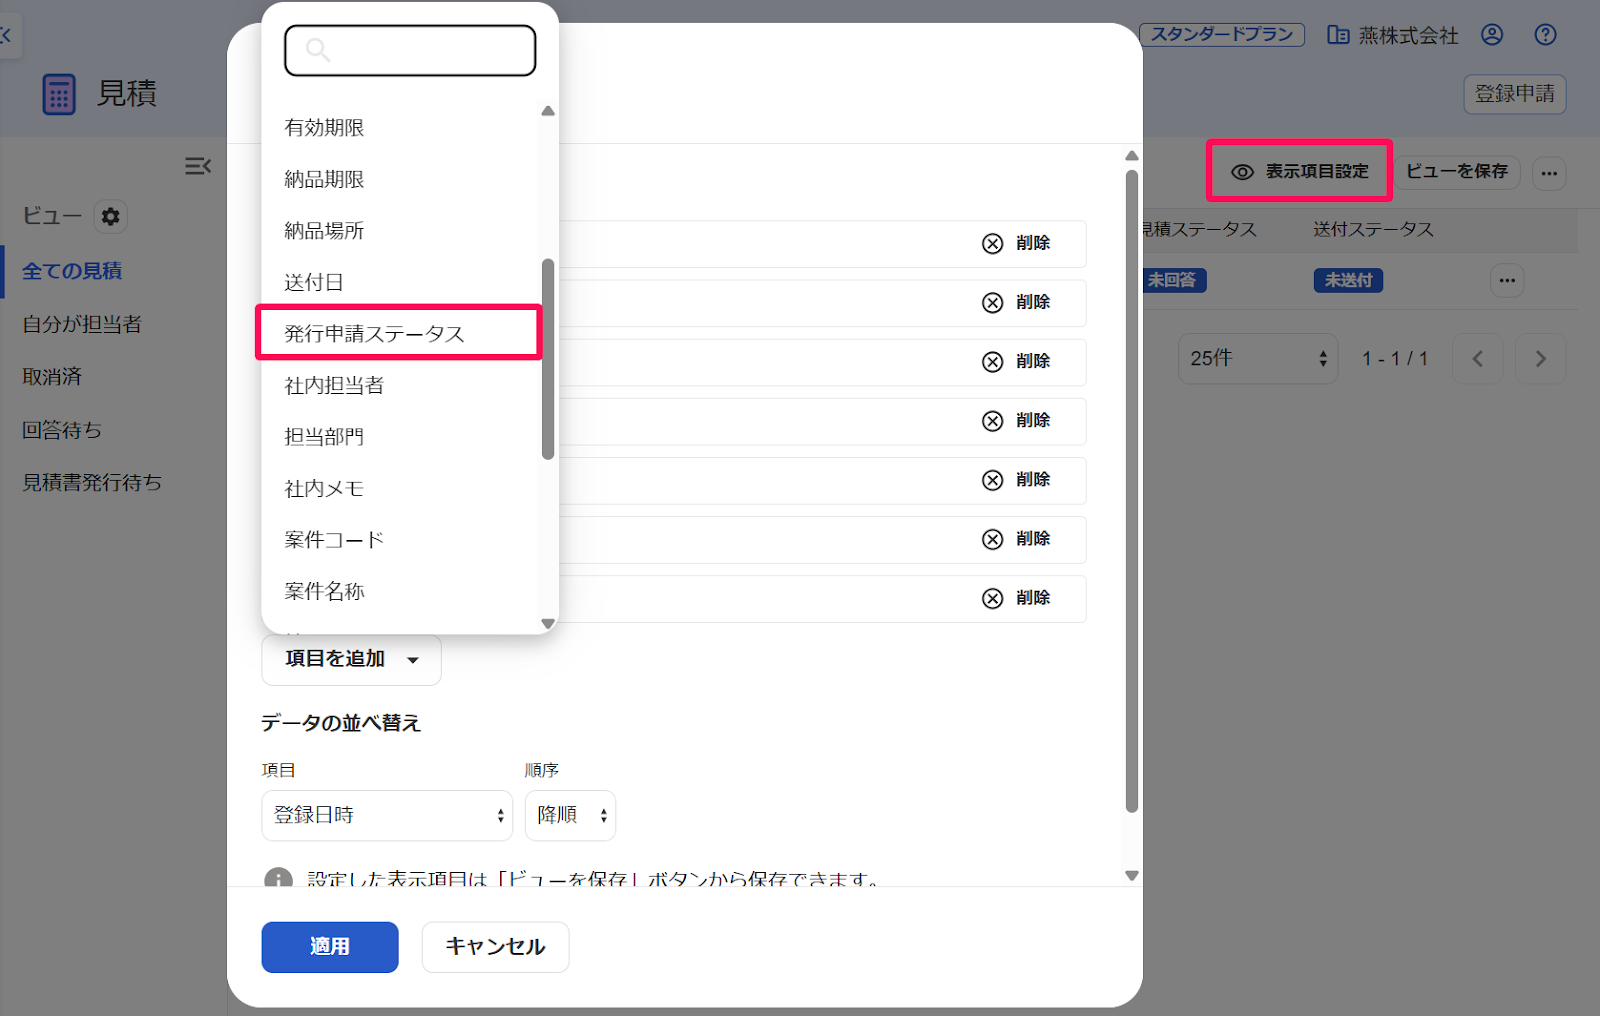The height and width of the screenshot is (1016, 1600).
Task: Open the 25件 page size dropdown
Action: point(1258,358)
